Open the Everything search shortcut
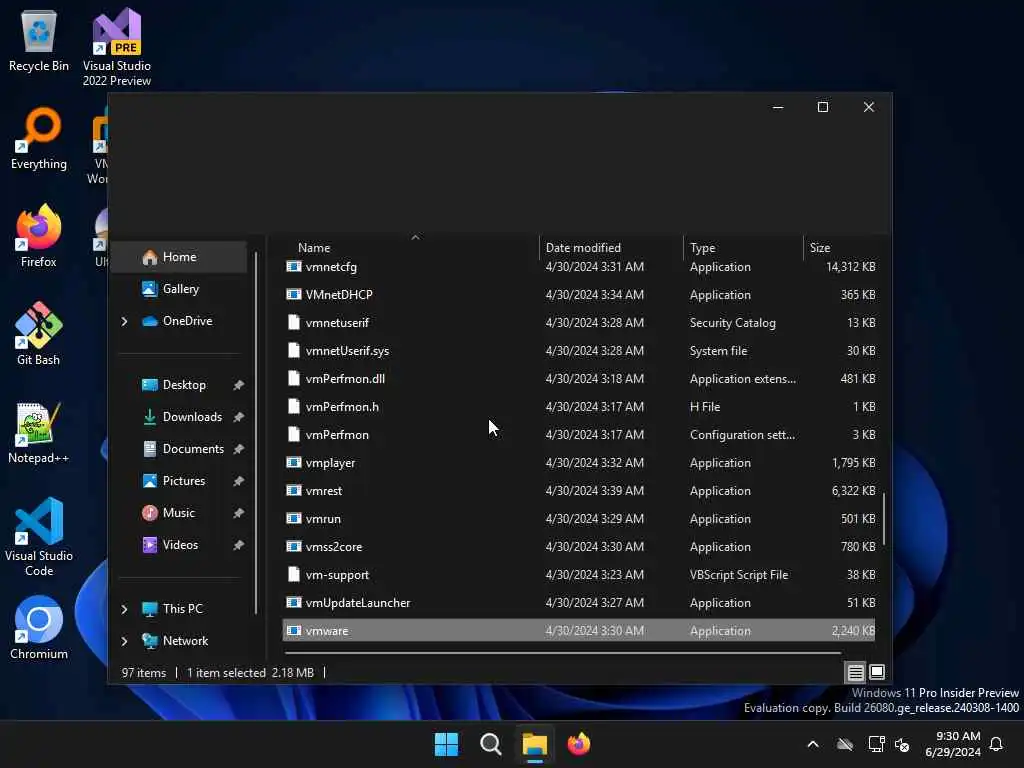Screen dimensions: 1024x768 click(x=39, y=139)
